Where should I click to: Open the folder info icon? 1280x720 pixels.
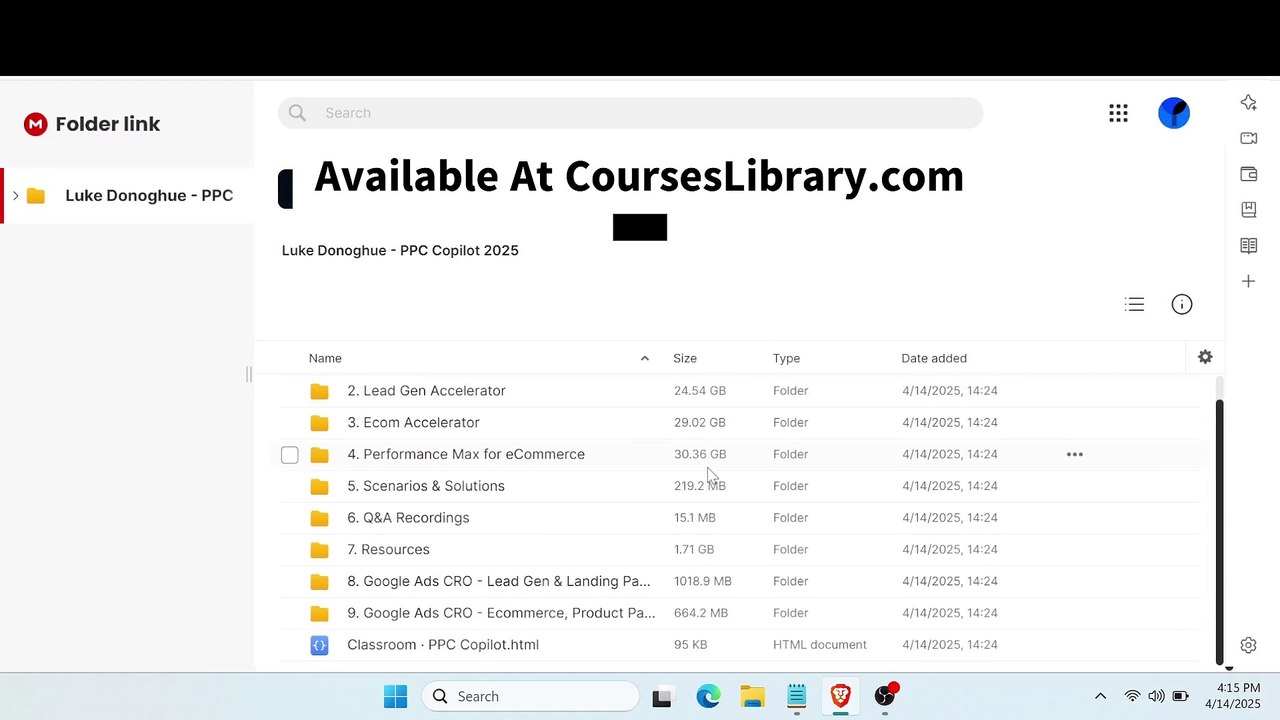coord(1182,304)
